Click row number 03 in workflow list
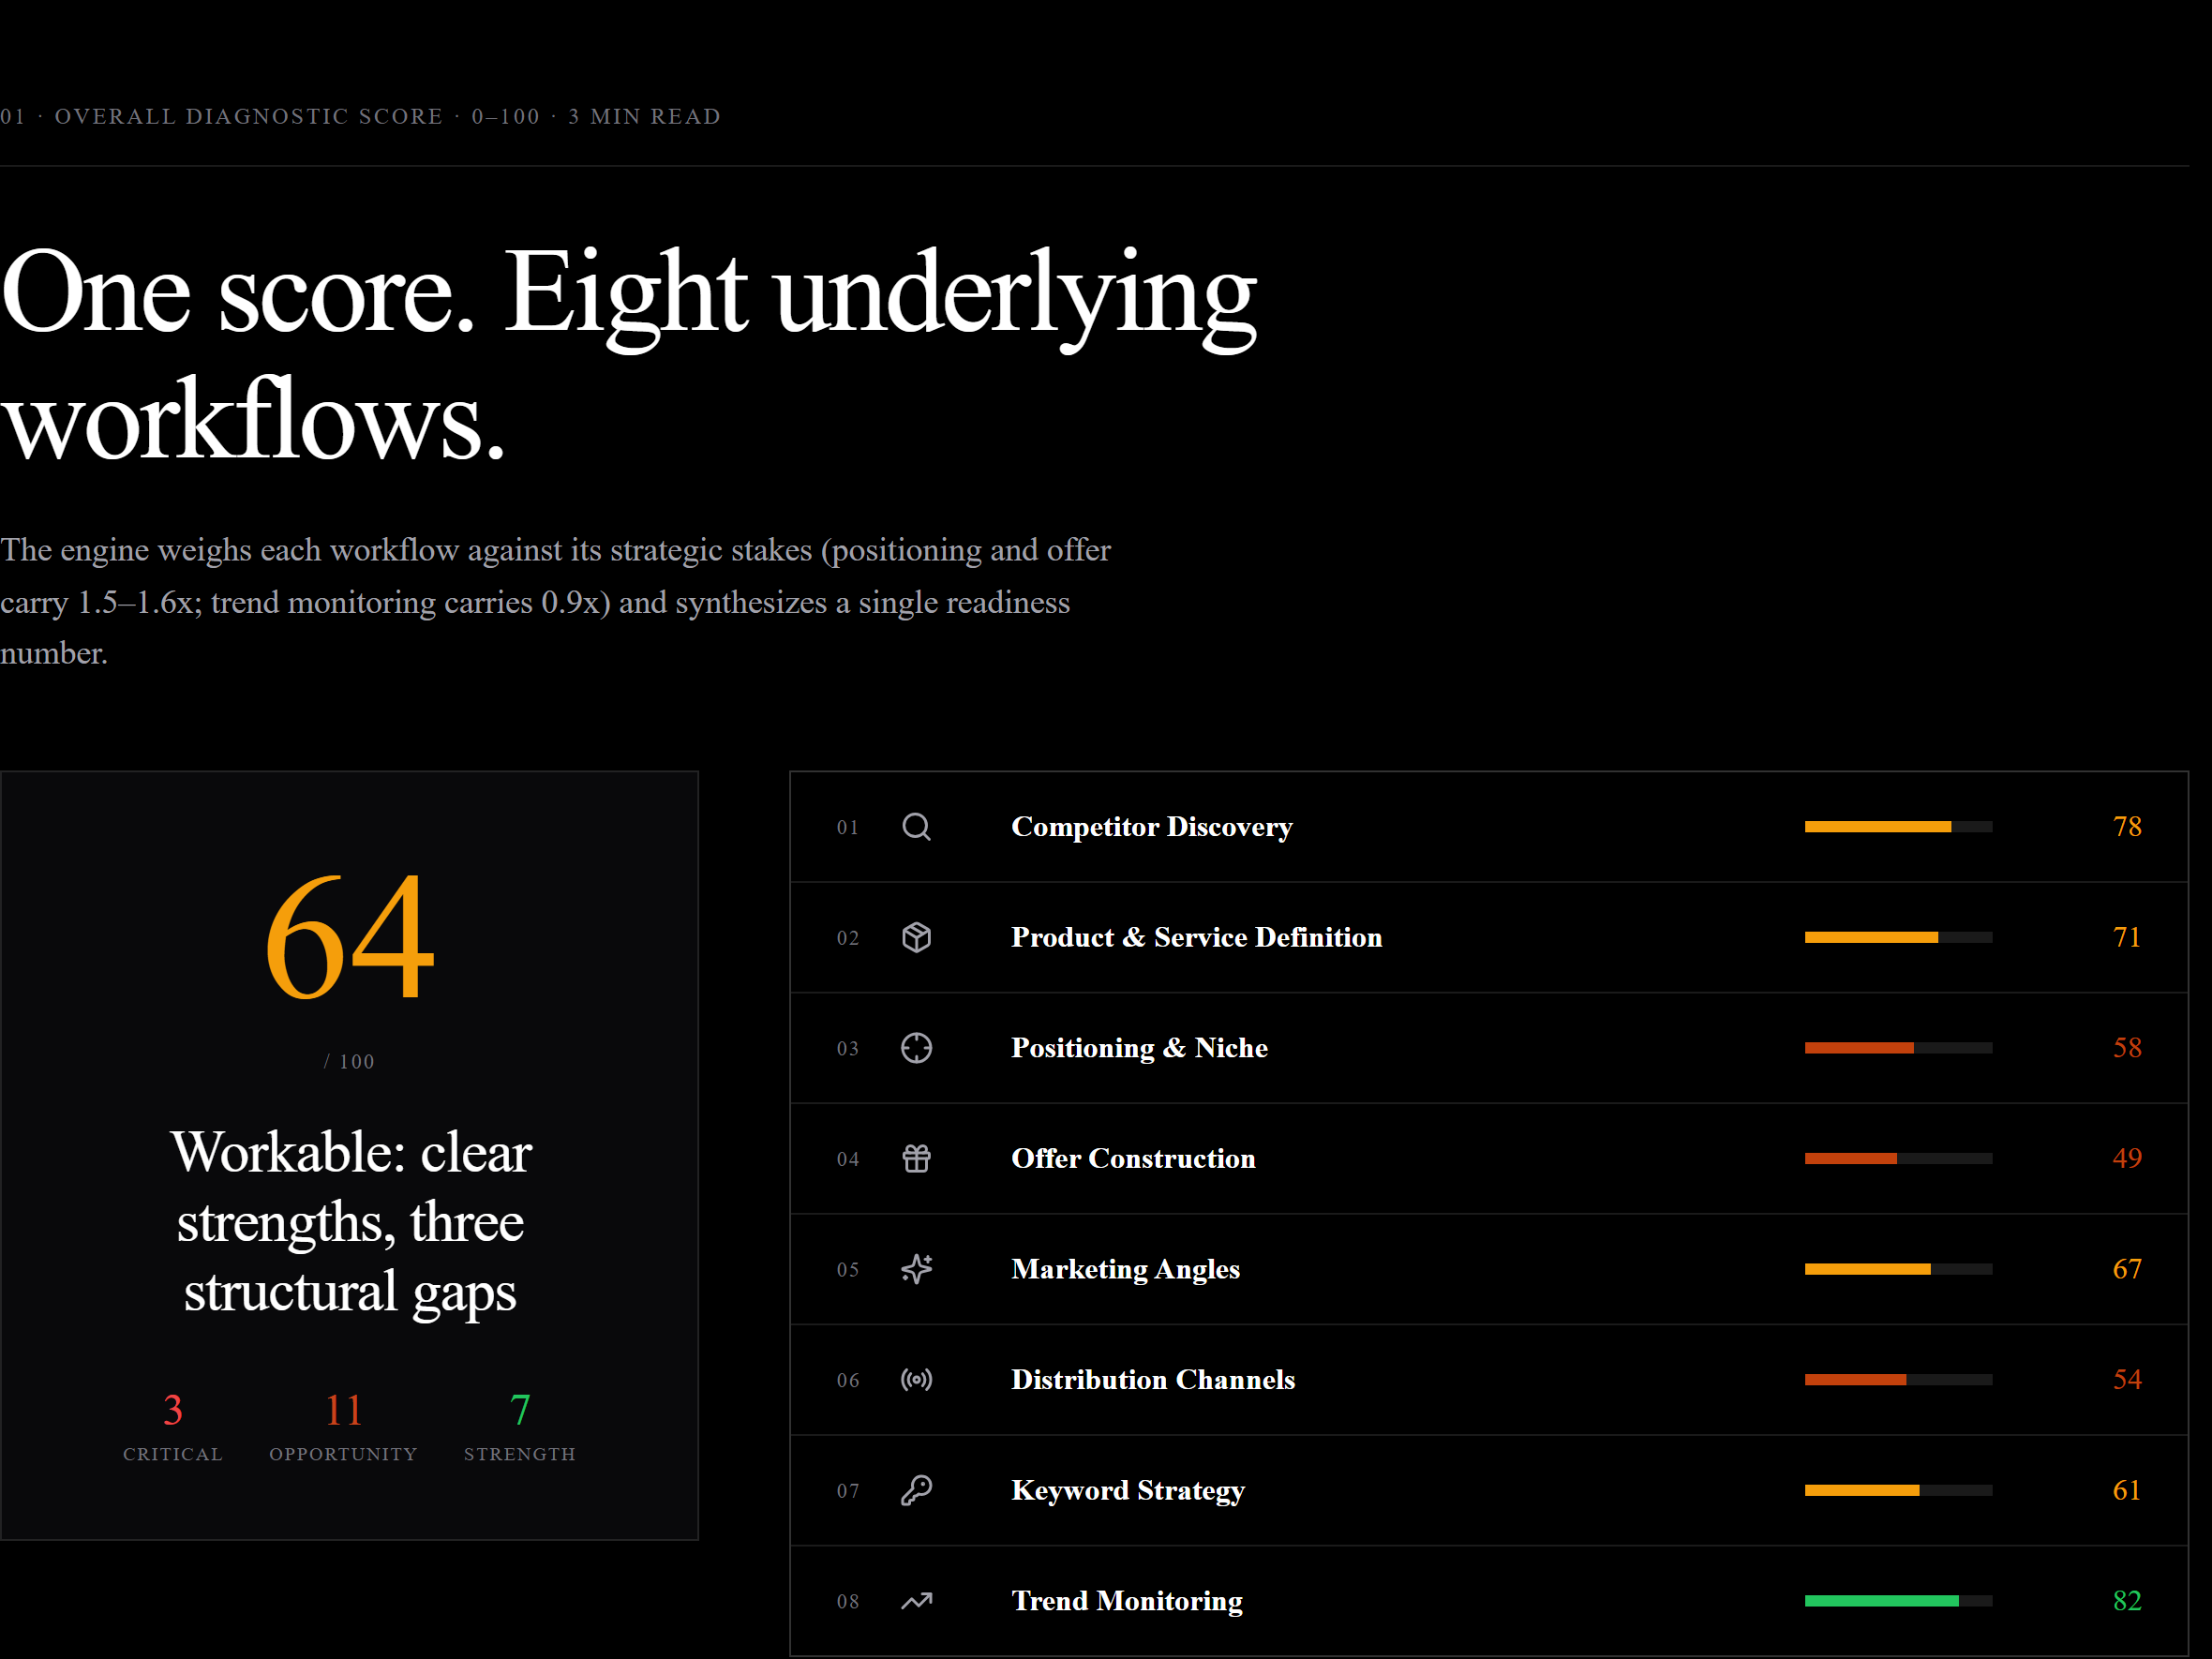The height and width of the screenshot is (1659, 2212). tap(848, 1048)
